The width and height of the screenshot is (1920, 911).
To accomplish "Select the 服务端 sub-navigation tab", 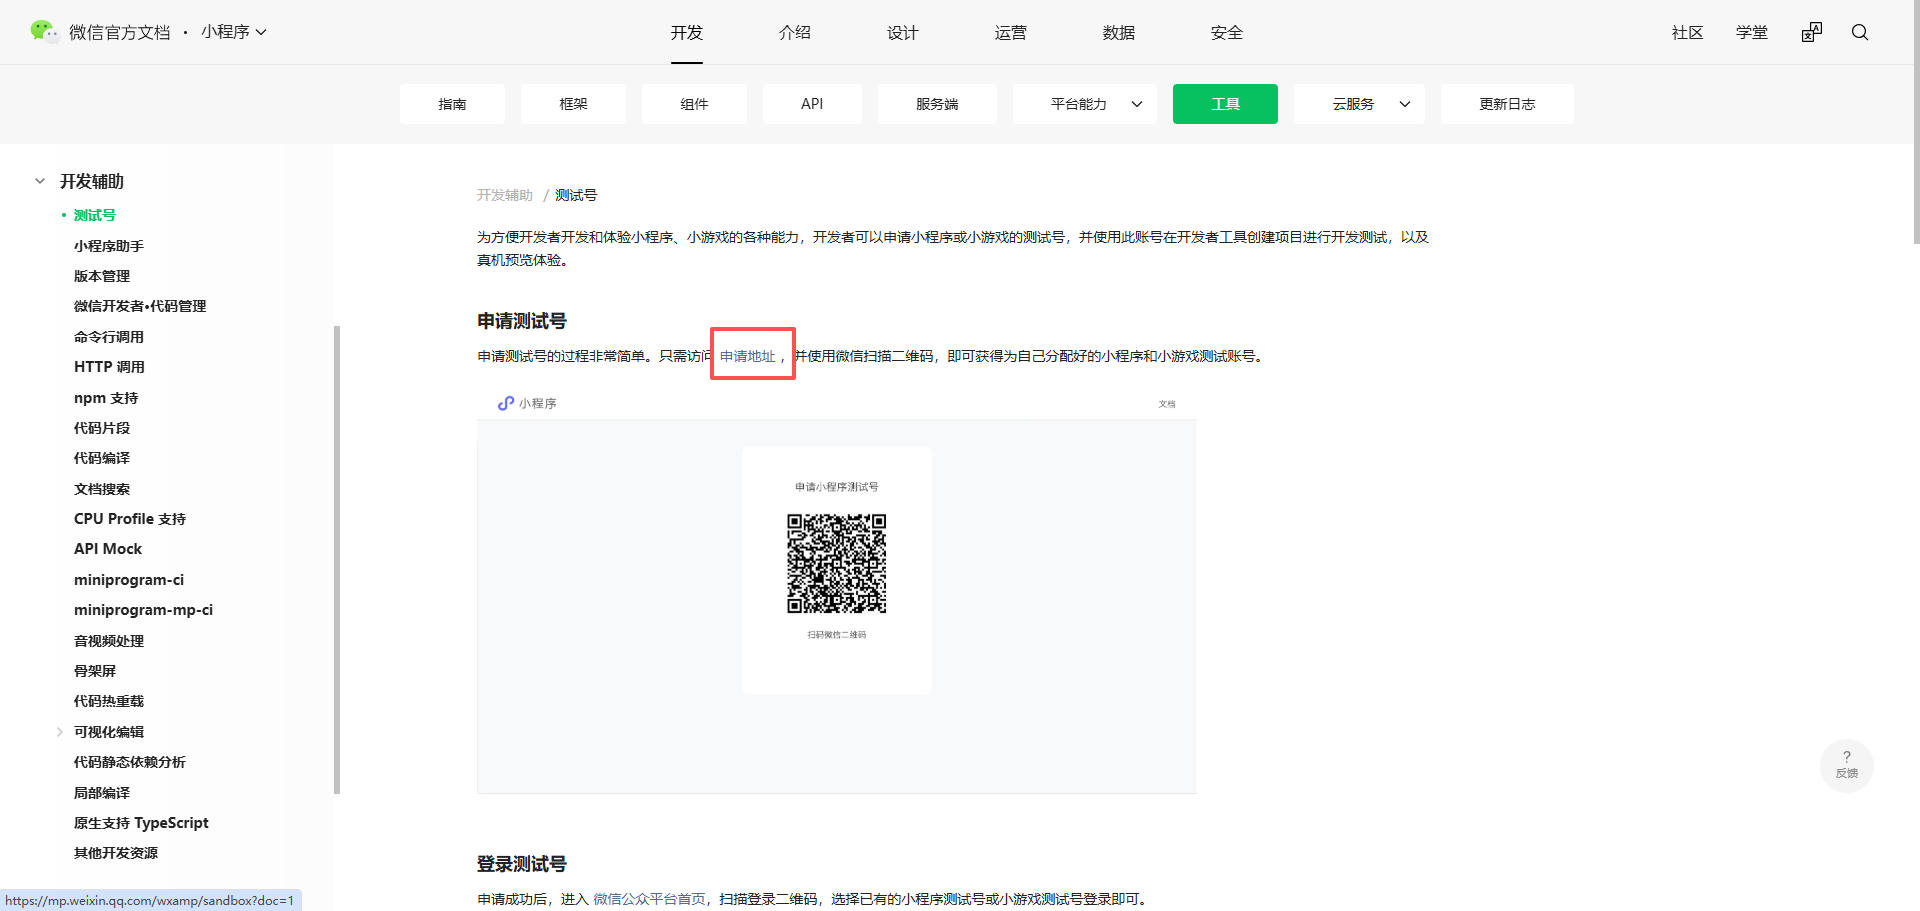I will point(937,104).
